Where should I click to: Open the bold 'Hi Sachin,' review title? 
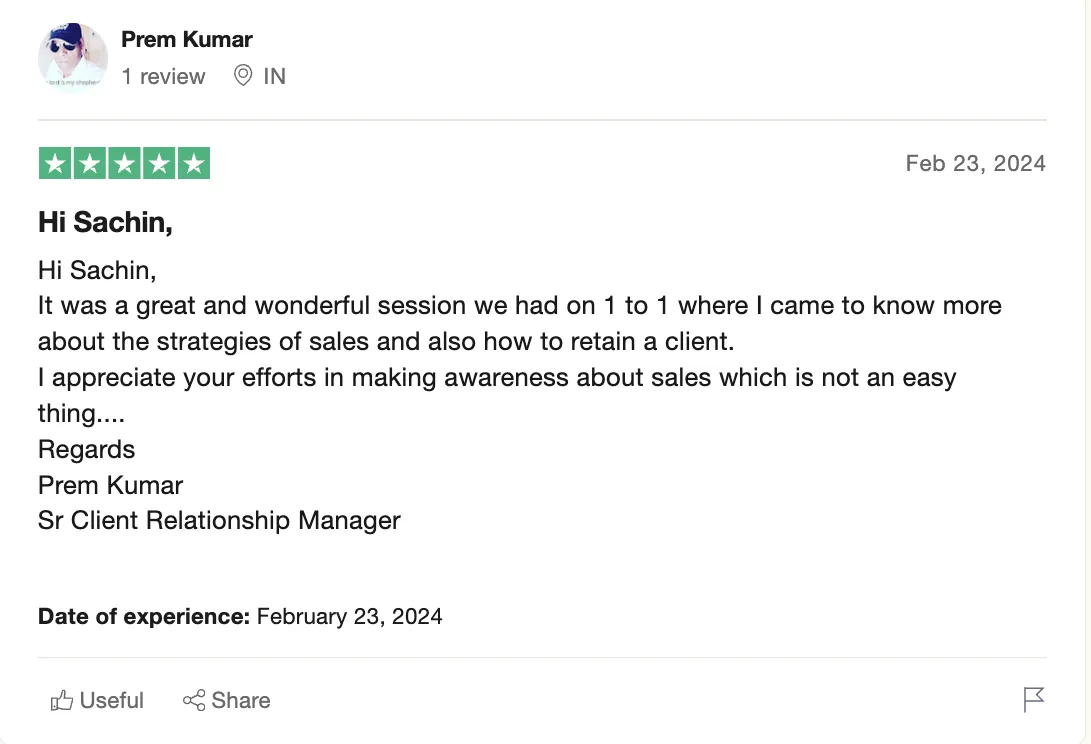105,222
